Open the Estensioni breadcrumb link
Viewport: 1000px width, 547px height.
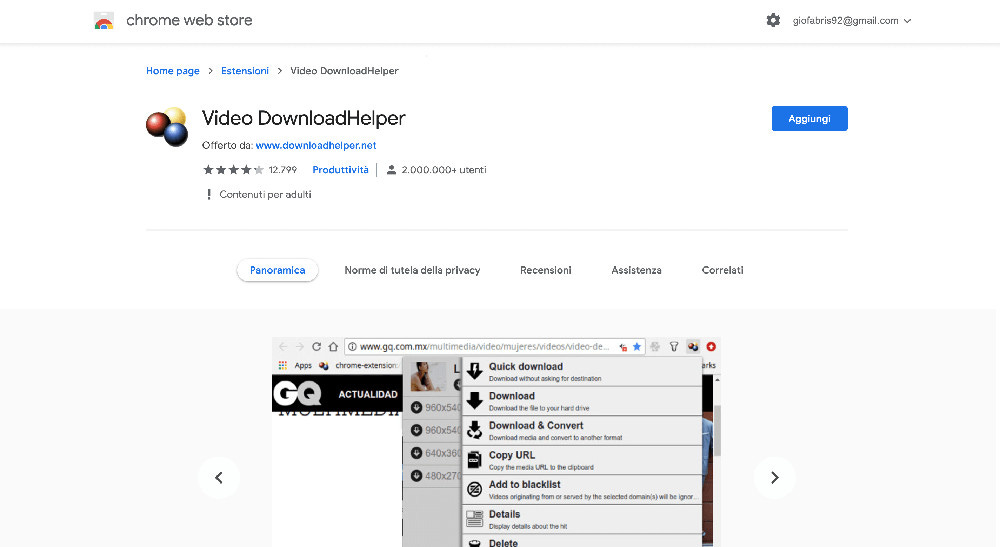point(245,71)
